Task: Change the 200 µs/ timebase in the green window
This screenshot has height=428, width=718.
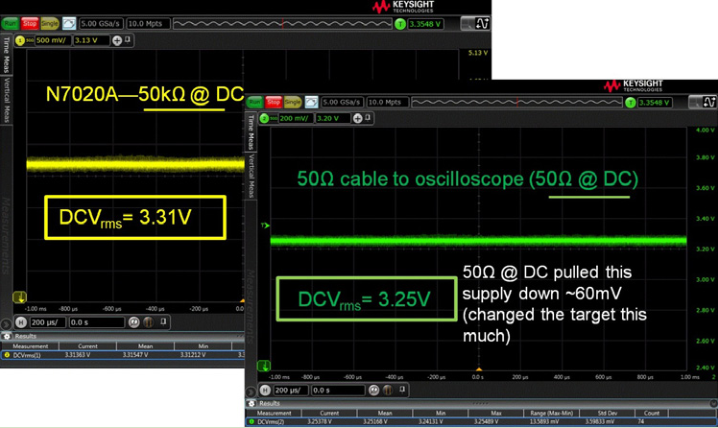Action: (x=290, y=390)
